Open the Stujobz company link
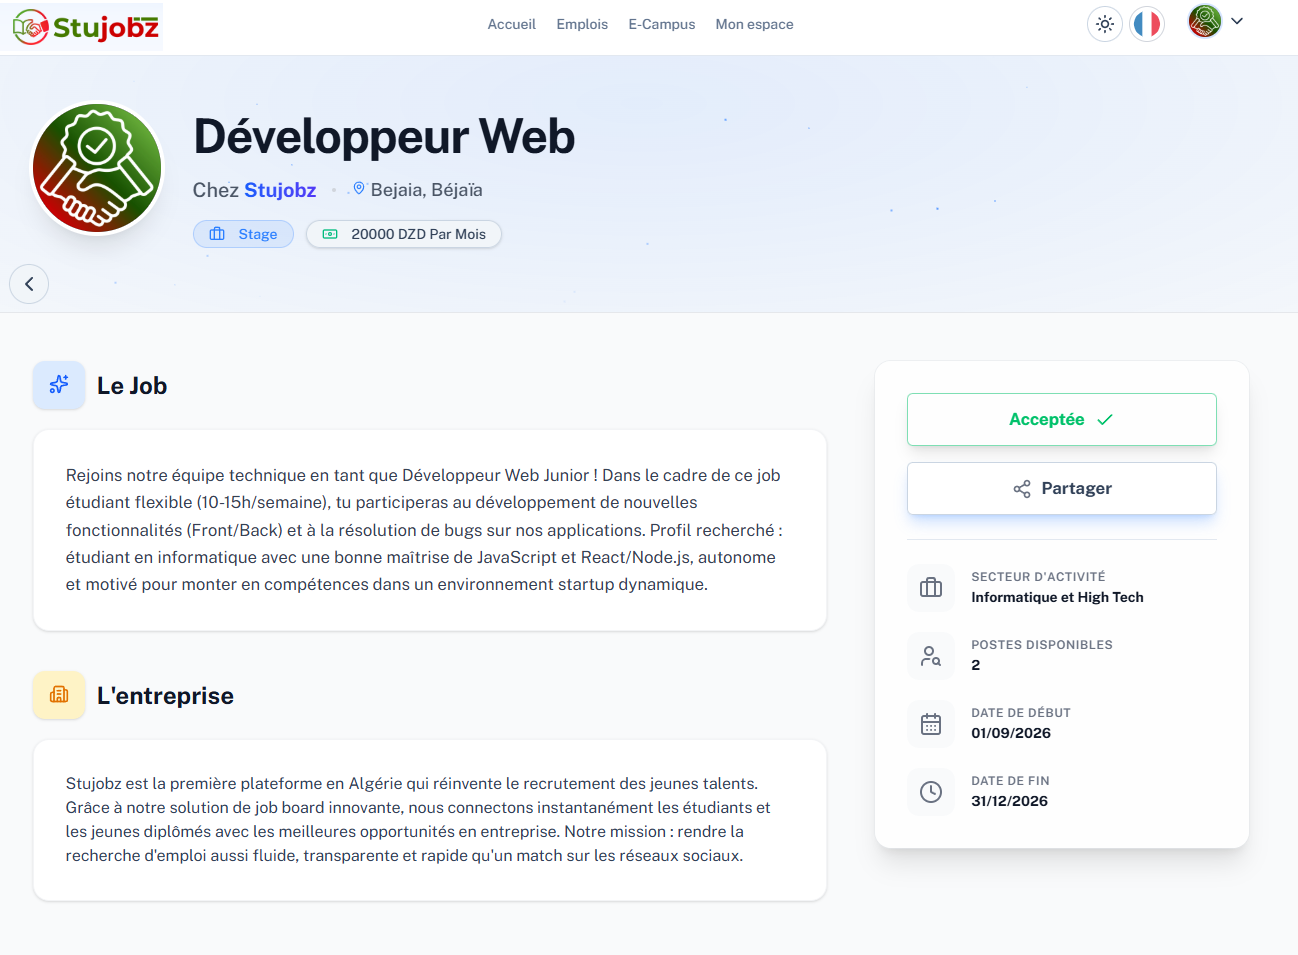 [x=280, y=190]
